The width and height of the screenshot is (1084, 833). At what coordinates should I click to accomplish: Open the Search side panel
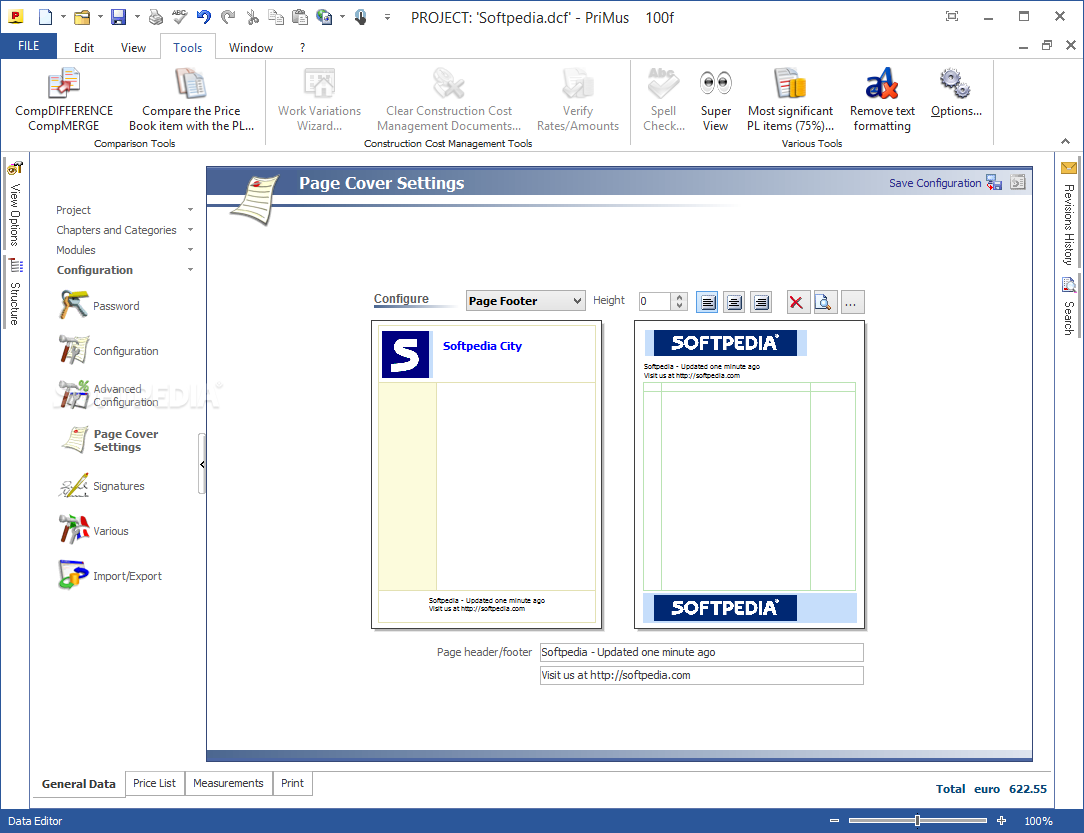click(x=1069, y=307)
